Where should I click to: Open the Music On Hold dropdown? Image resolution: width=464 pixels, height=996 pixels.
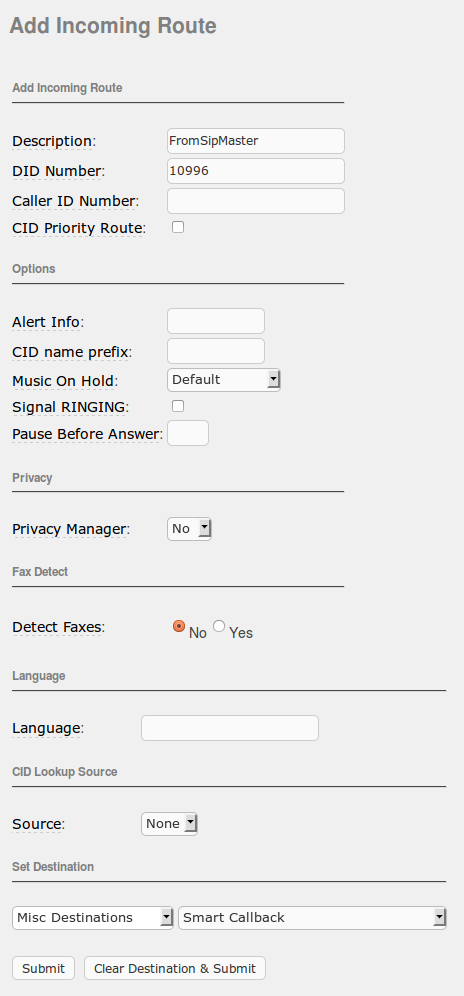pyautogui.click(x=224, y=380)
